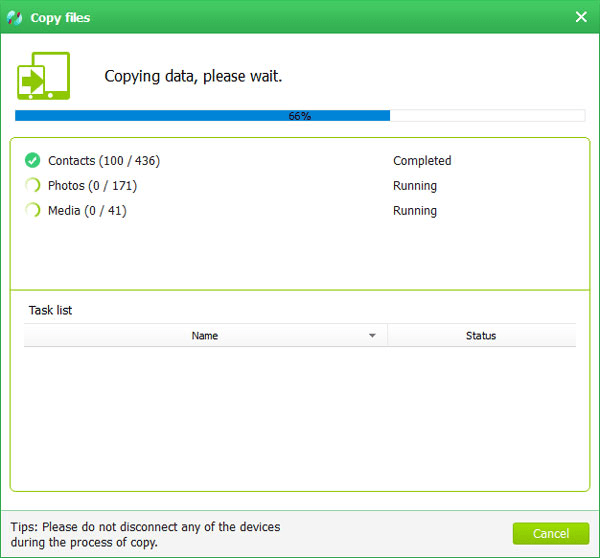Click the Photos loading spinner icon
The height and width of the screenshot is (558, 600).
pyautogui.click(x=32, y=185)
